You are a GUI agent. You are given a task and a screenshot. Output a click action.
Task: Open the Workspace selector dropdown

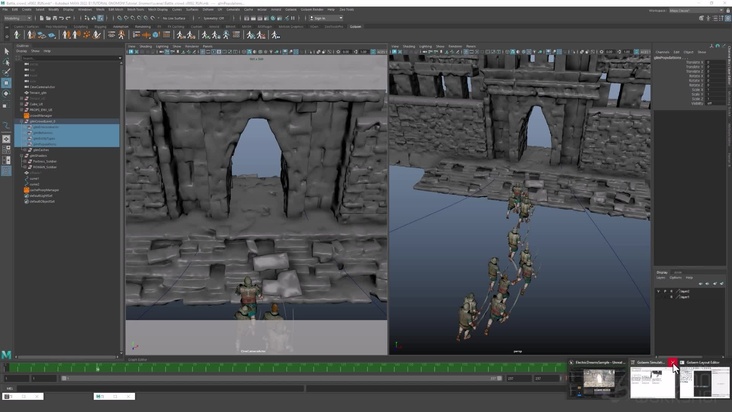click(x=696, y=10)
